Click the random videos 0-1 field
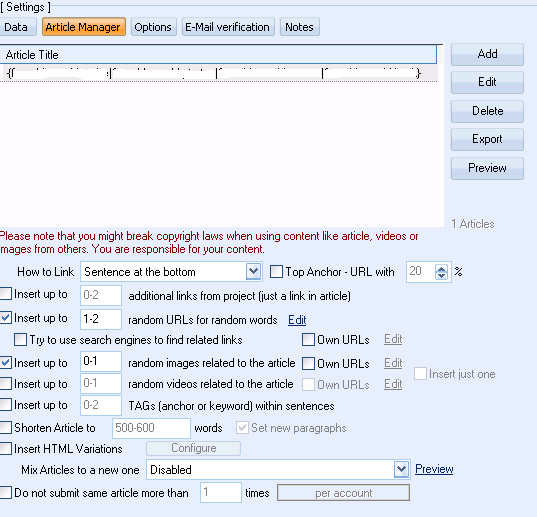 pos(101,383)
